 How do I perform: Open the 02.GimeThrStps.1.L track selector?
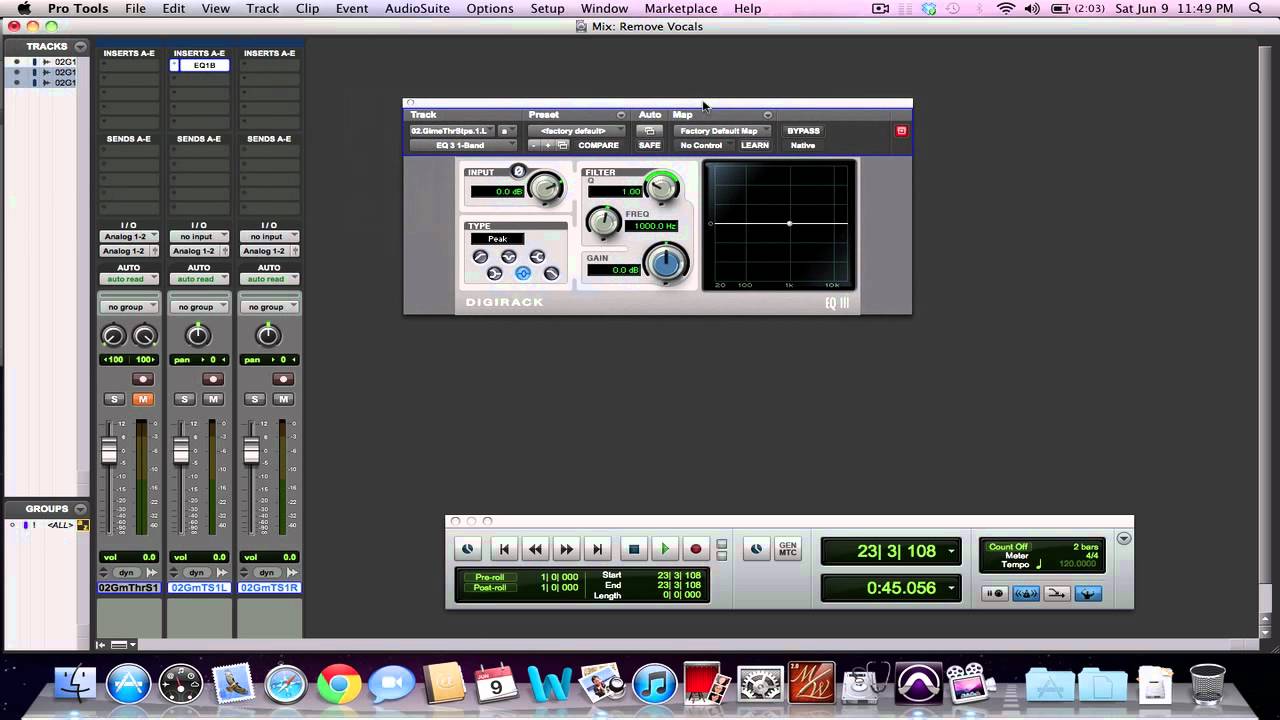click(x=453, y=131)
